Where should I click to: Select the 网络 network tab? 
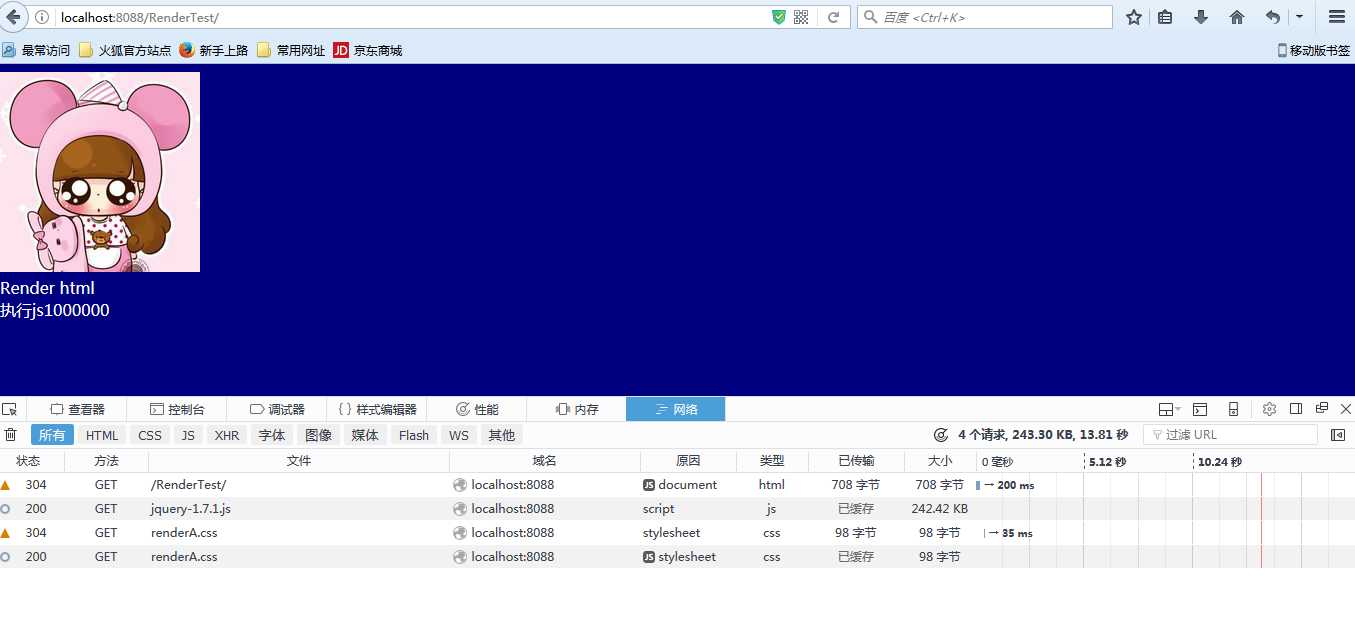pos(676,409)
